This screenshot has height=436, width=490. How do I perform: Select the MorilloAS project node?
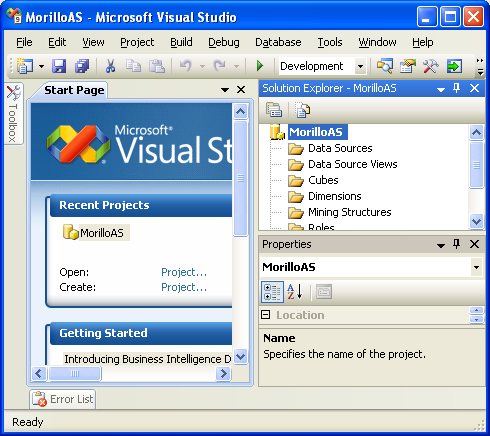pyautogui.click(x=316, y=132)
